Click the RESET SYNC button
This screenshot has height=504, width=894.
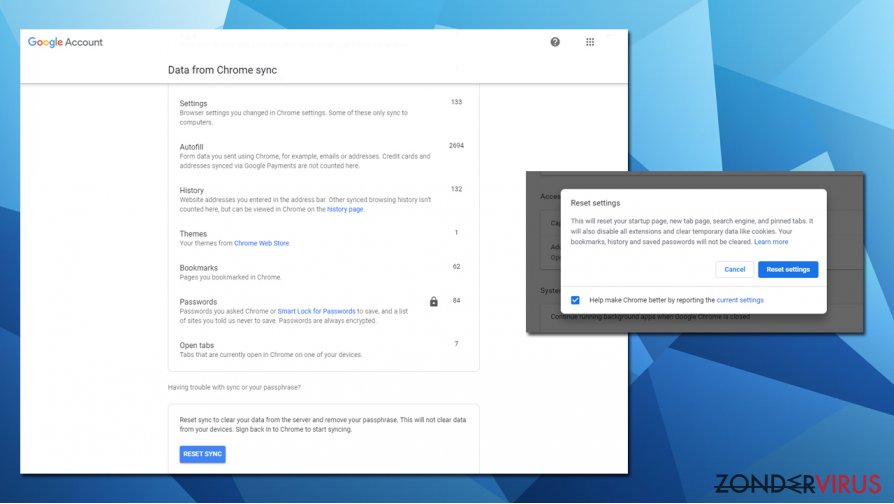(x=202, y=454)
